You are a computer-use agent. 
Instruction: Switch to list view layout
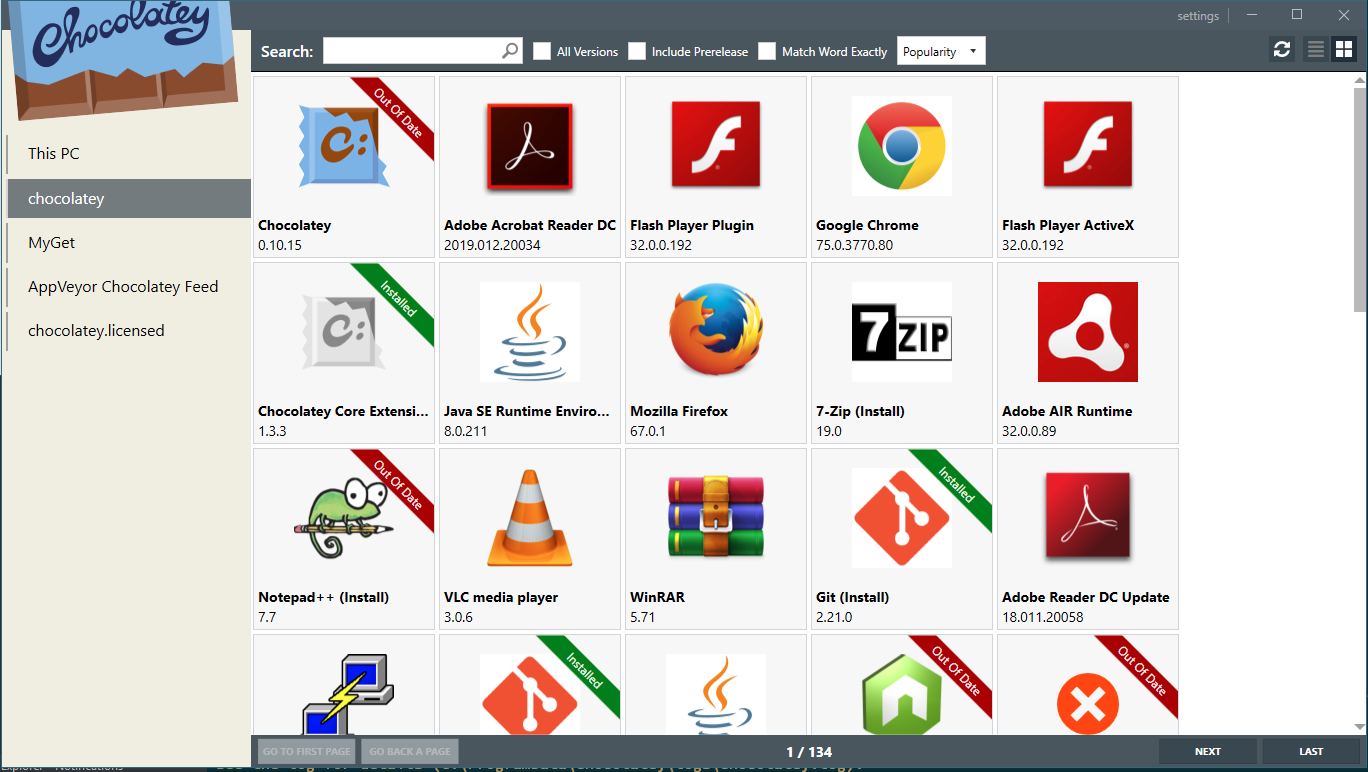click(x=1316, y=49)
